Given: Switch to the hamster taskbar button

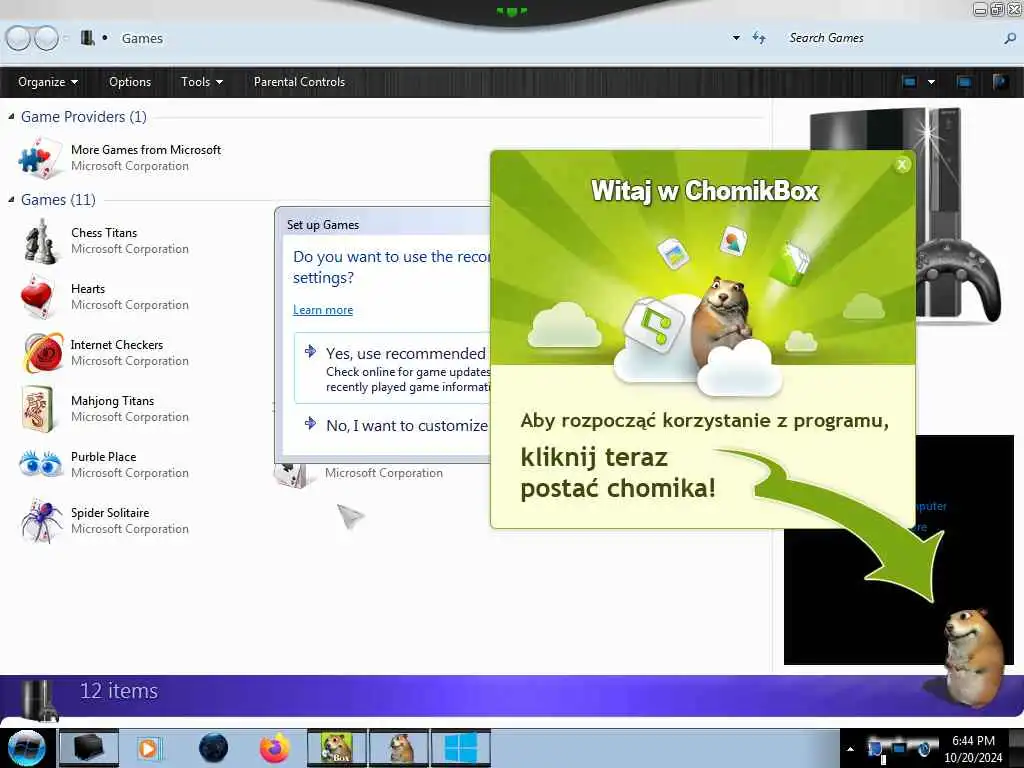Looking at the screenshot, I should coord(399,748).
